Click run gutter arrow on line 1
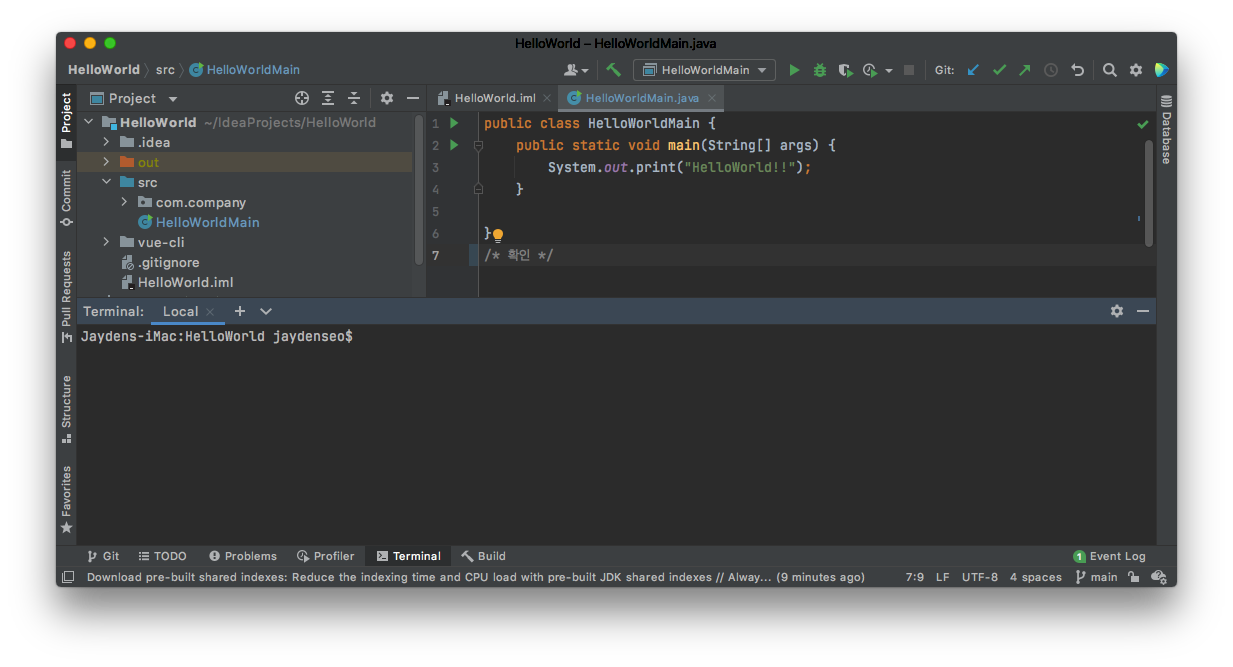Screen dimensions: 1233x667 pyautogui.click(x=454, y=123)
